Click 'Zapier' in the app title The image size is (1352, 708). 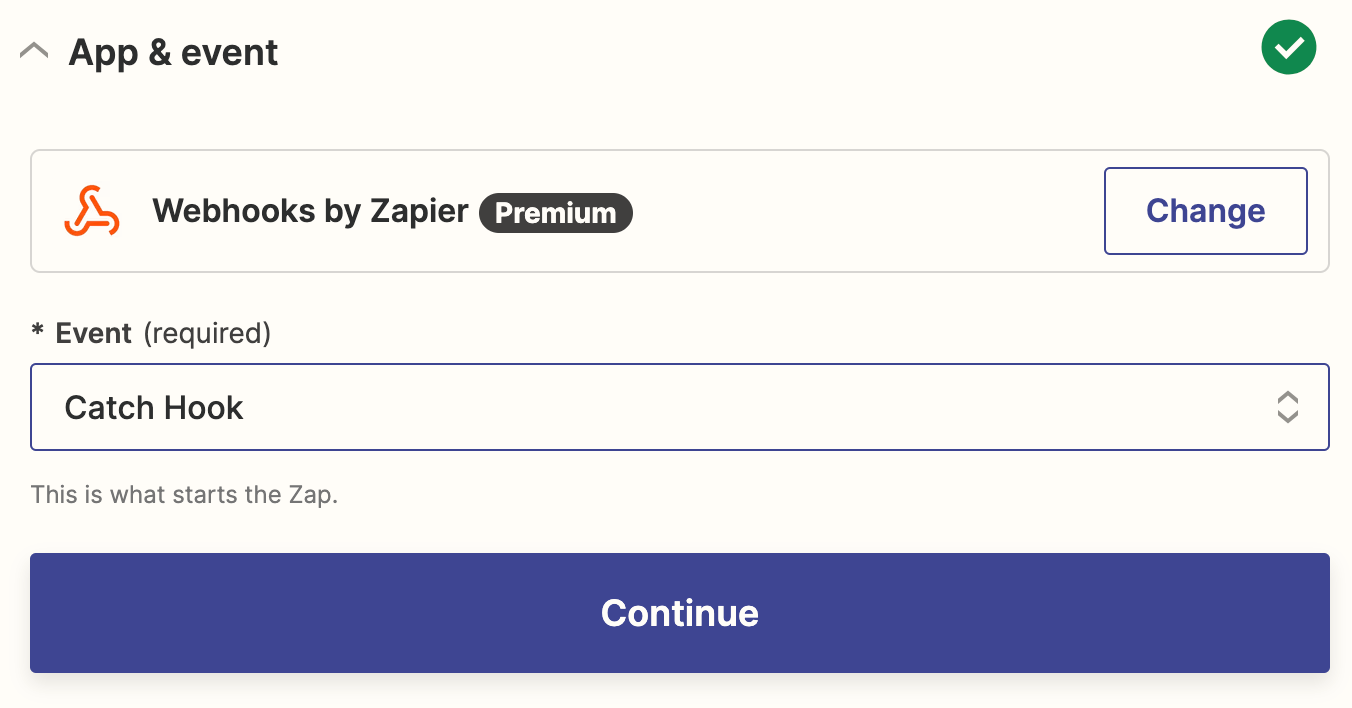[x=419, y=211]
